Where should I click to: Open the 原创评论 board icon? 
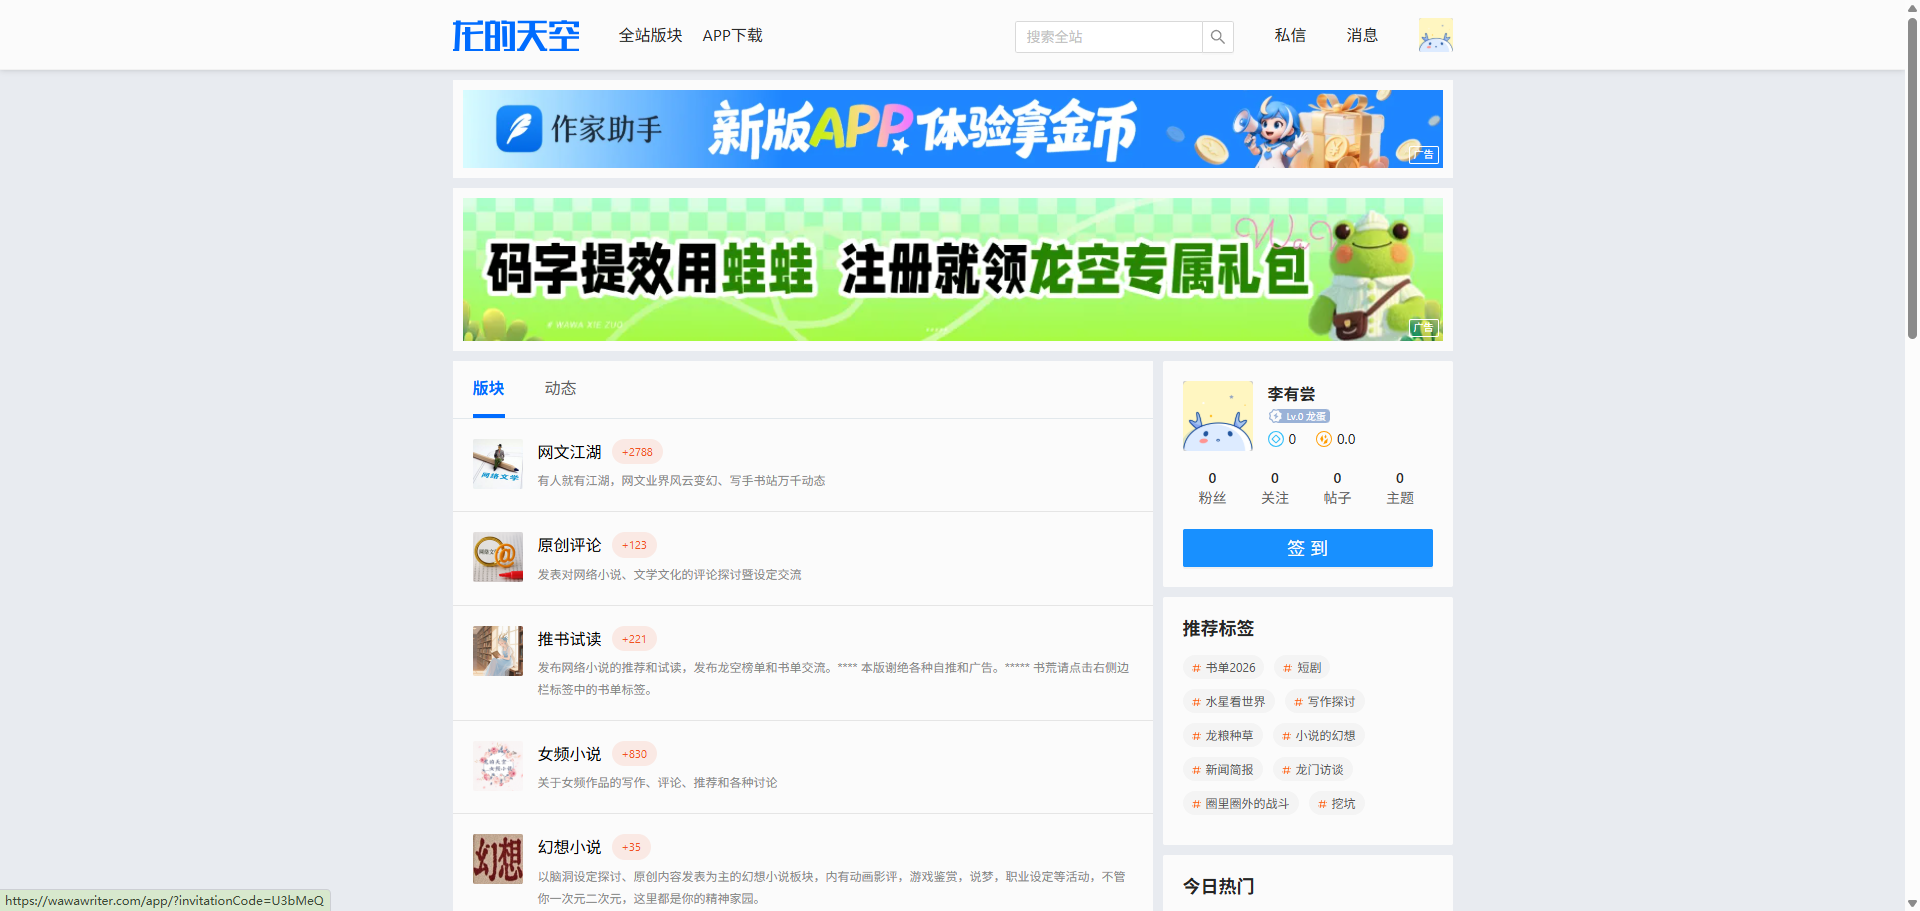pos(497,557)
